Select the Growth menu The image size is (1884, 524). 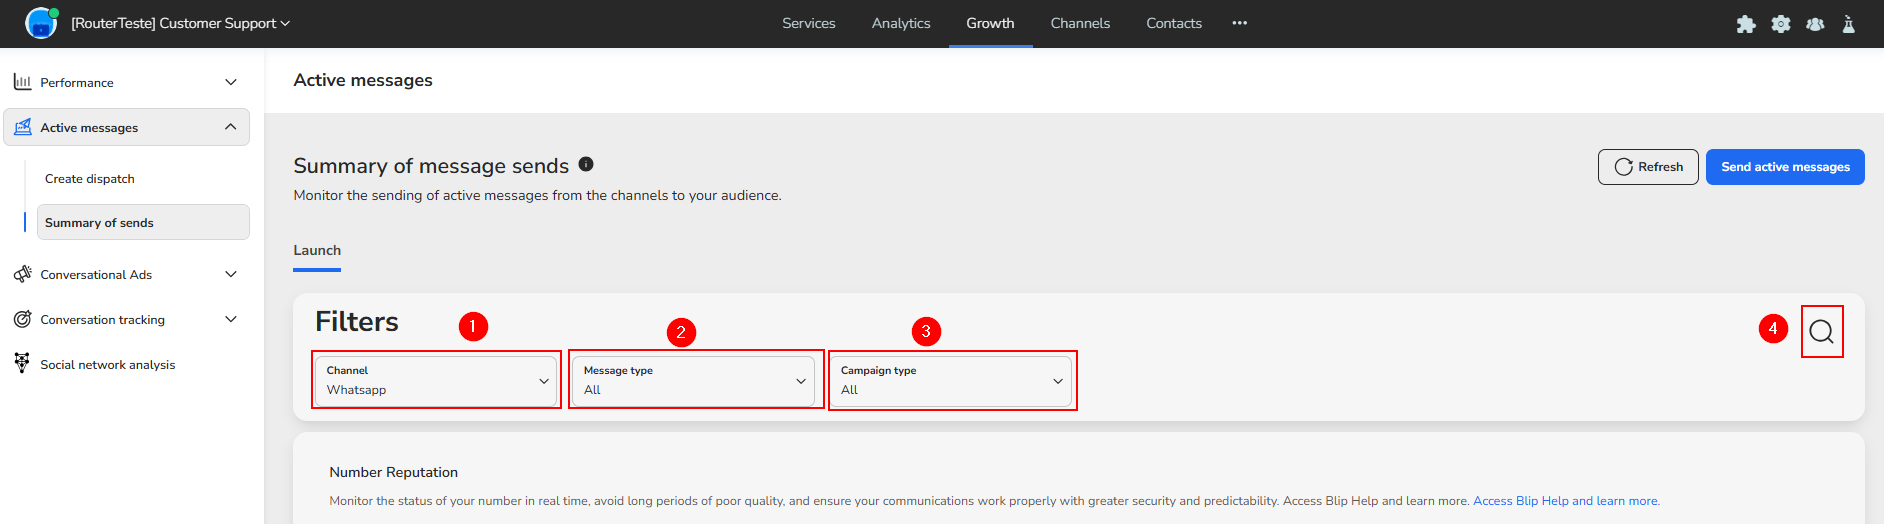[x=990, y=23]
